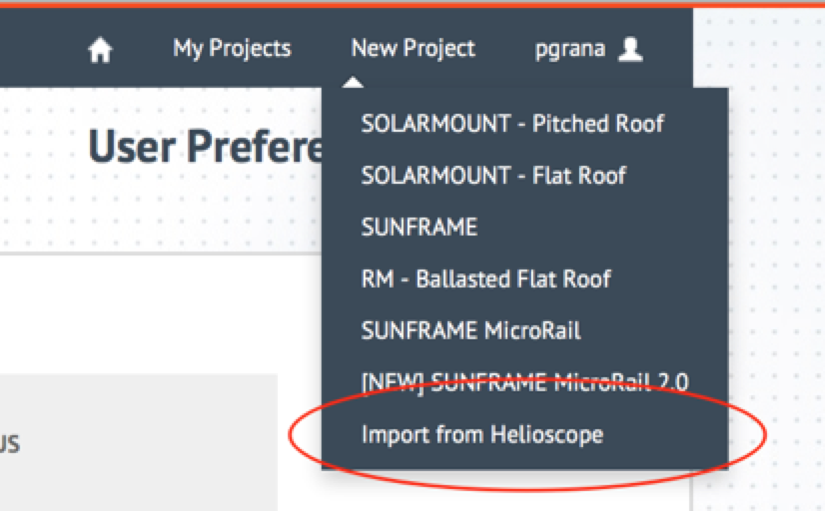Viewport: 825px width, 511px height.
Task: Choose [NEW] SUNFRAME MicroRail 2.0
Action: 524,382
